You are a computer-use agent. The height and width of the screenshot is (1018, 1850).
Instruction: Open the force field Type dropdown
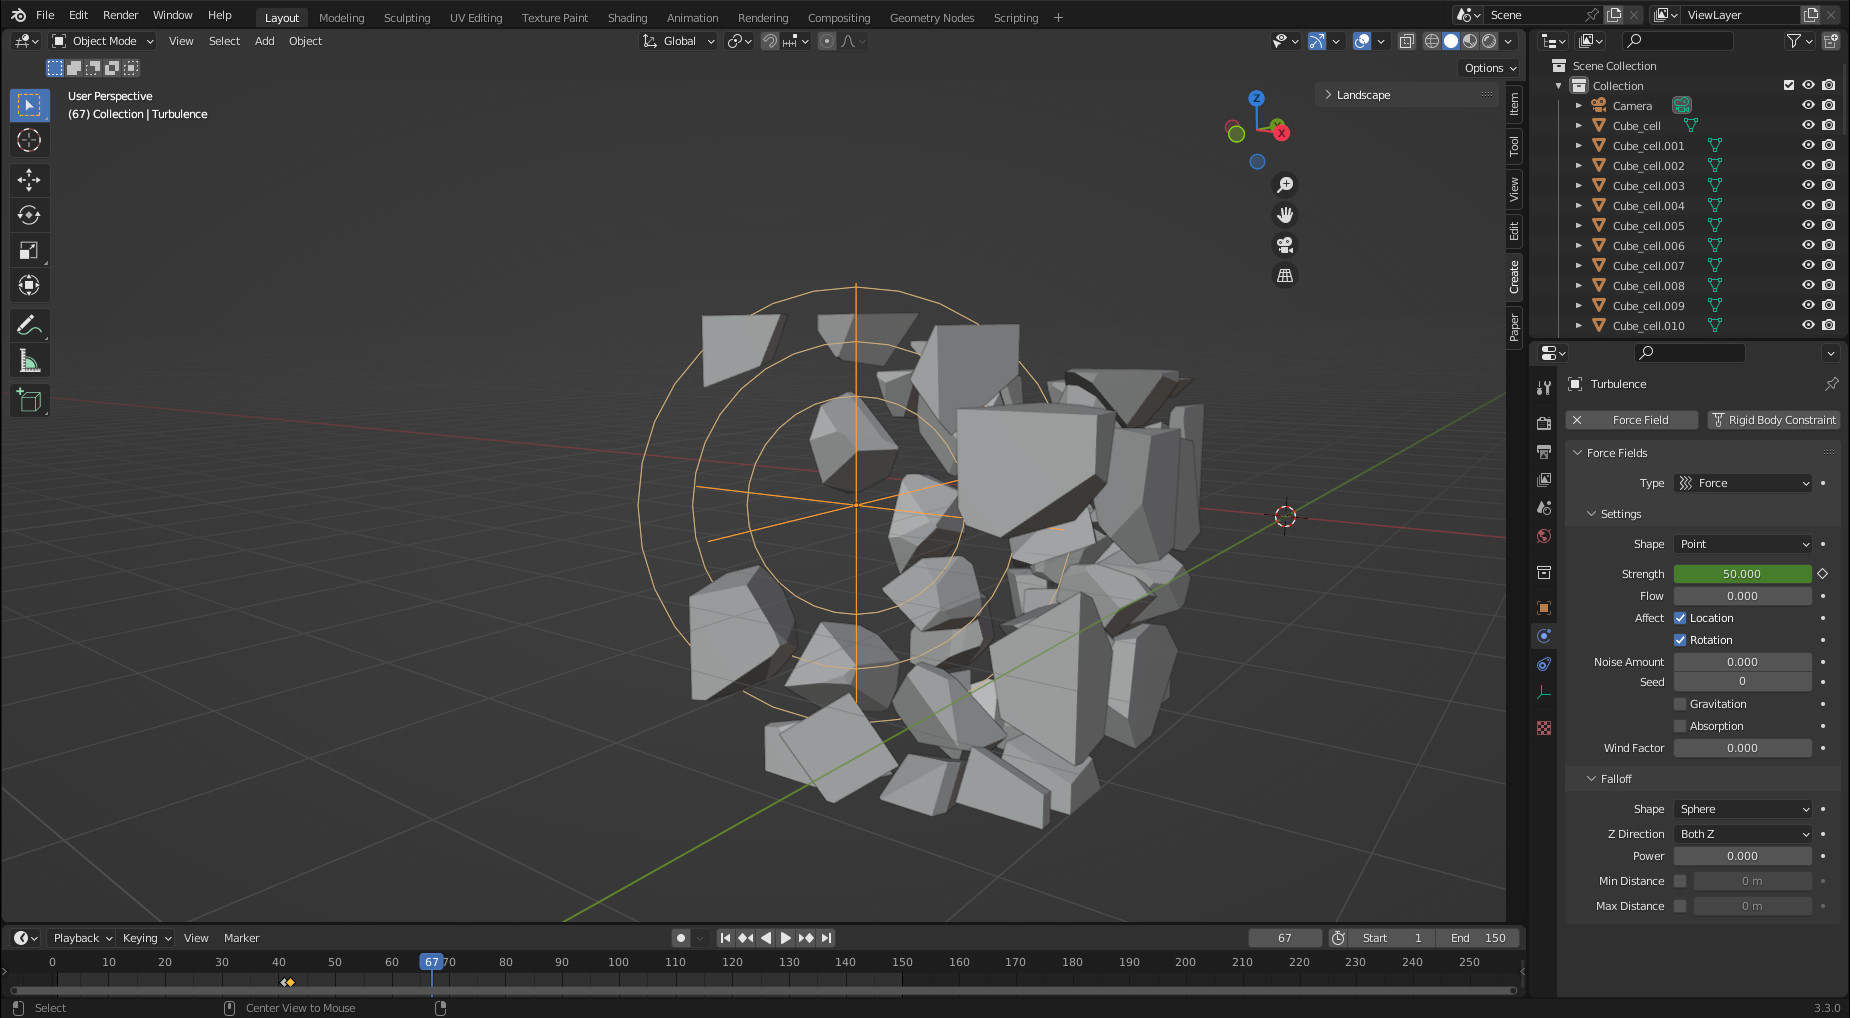coord(1743,483)
